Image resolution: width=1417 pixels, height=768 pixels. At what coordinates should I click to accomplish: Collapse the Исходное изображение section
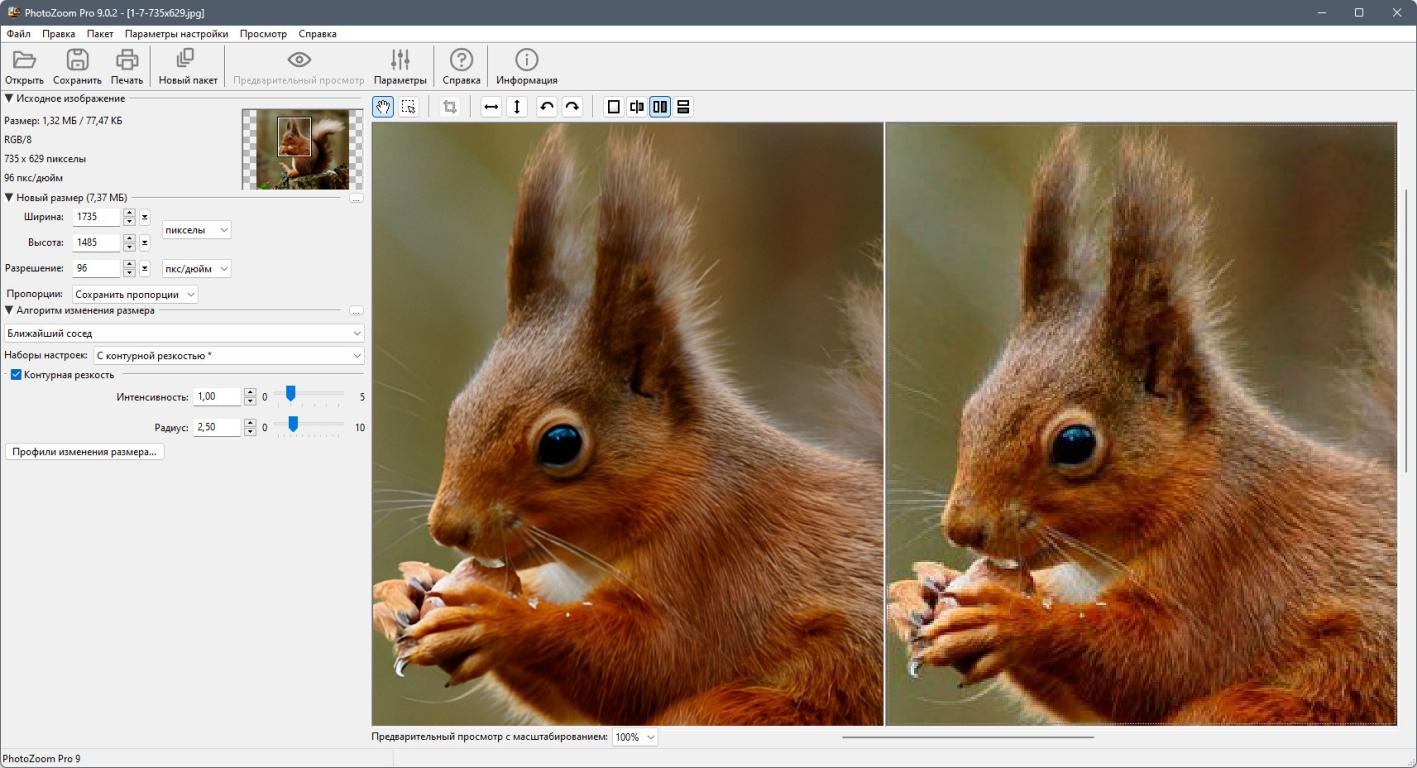point(9,98)
